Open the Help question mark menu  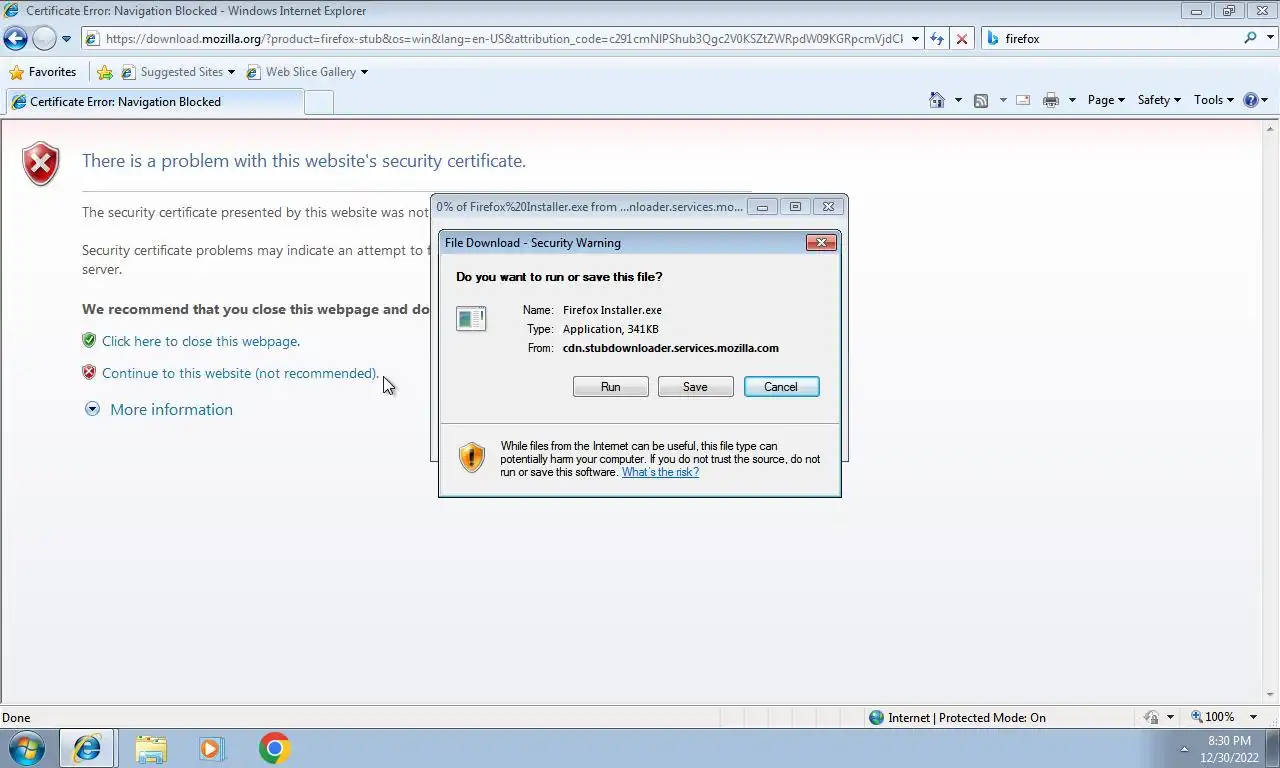1255,100
